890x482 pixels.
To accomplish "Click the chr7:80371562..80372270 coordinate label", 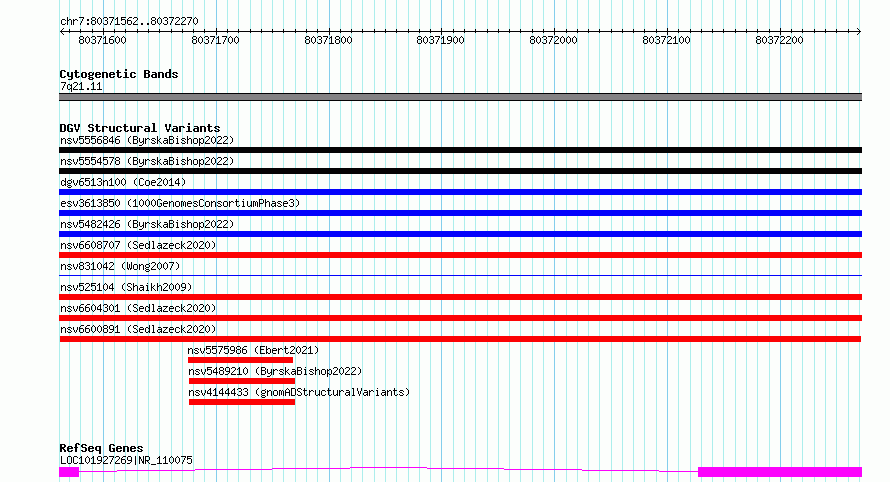I will click(x=129, y=22).
